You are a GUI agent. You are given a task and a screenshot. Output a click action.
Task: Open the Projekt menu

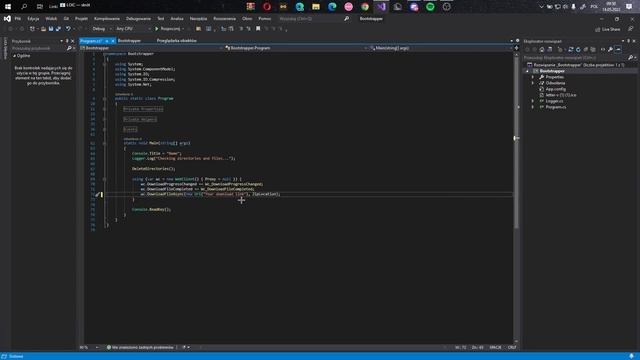coord(81,19)
